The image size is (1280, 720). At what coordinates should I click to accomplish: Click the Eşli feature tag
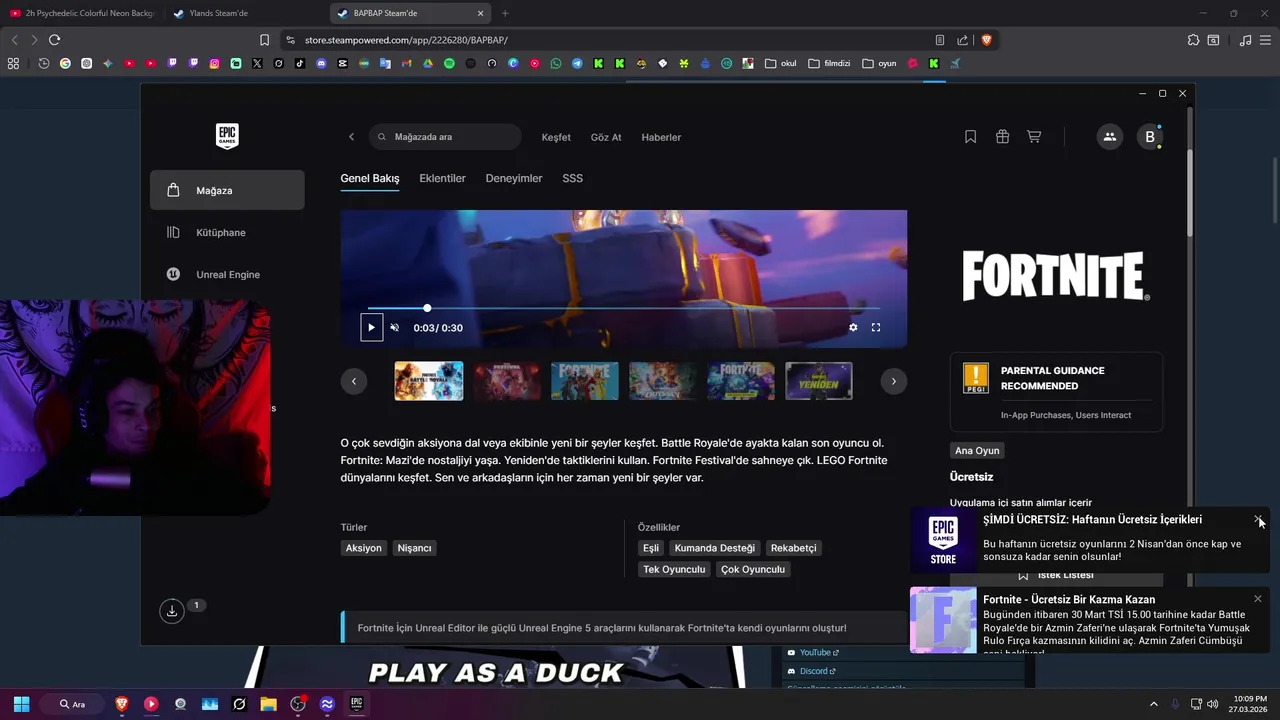651,548
